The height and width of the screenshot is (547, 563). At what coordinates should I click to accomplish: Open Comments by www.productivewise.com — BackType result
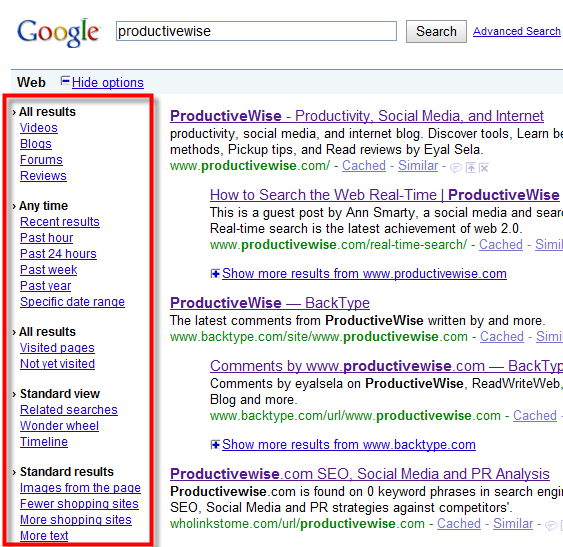point(386,366)
